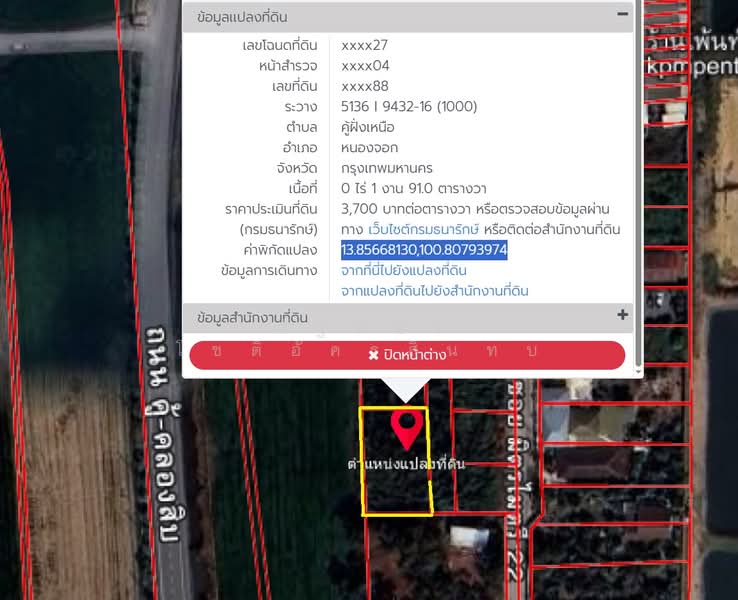Expand the ข้อมูลสำนักงานที่ดิน section with plus icon
This screenshot has height=600, width=738.
pyautogui.click(x=622, y=315)
